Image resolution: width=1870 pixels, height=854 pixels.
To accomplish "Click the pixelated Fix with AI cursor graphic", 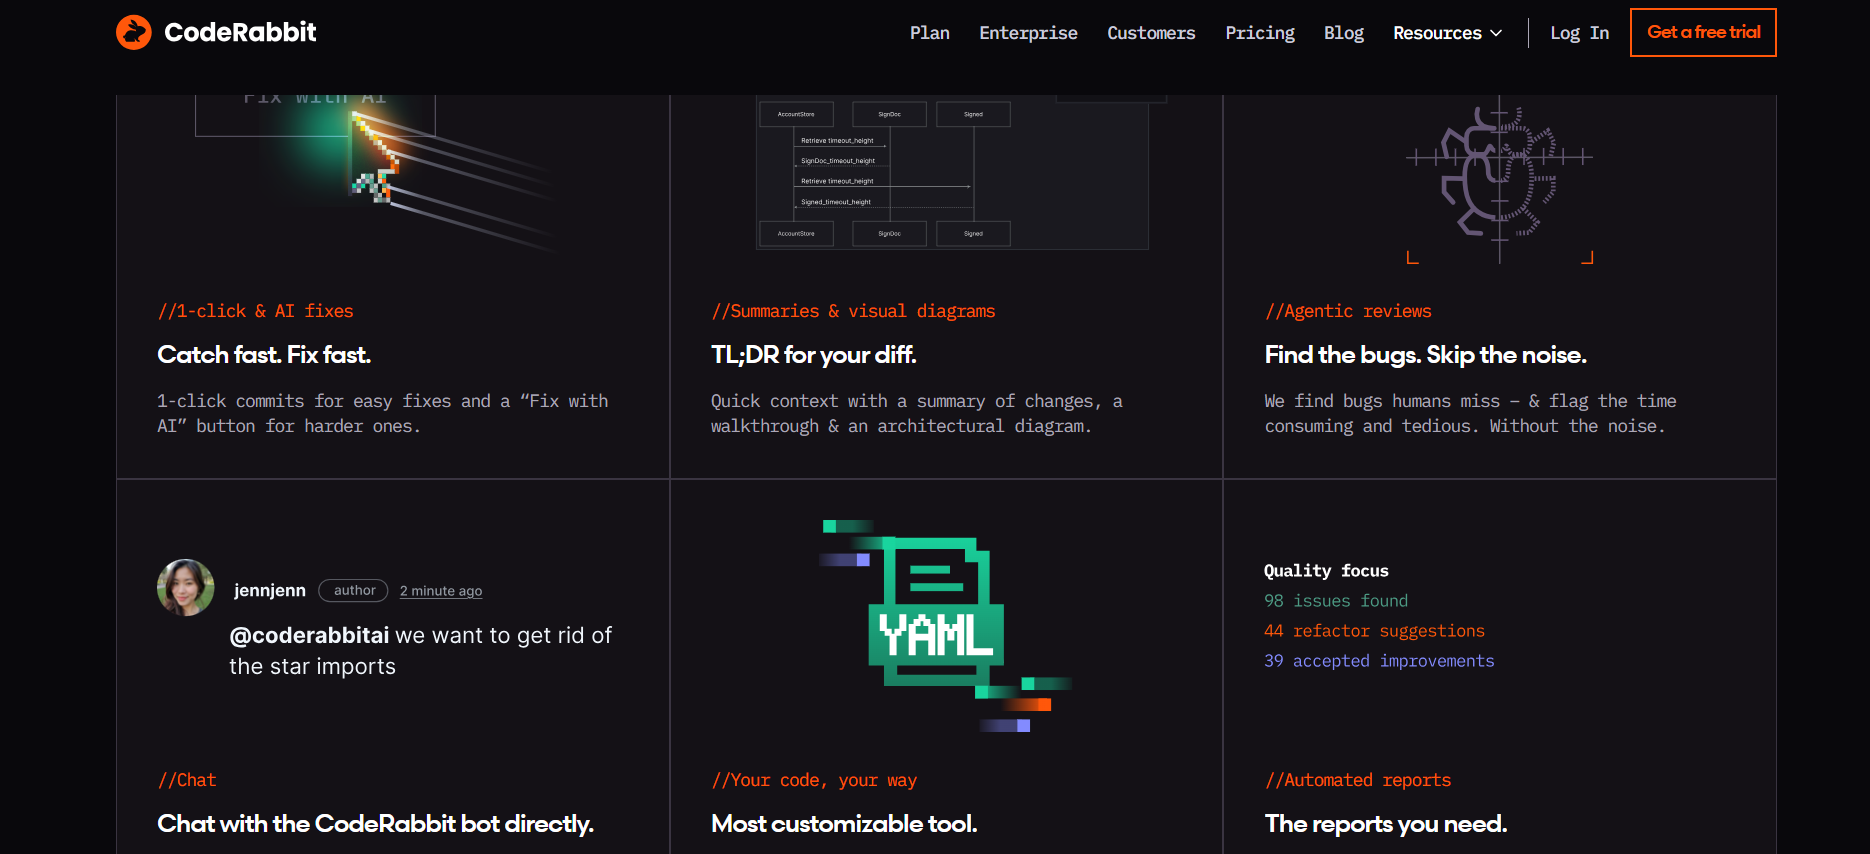I will [x=375, y=155].
